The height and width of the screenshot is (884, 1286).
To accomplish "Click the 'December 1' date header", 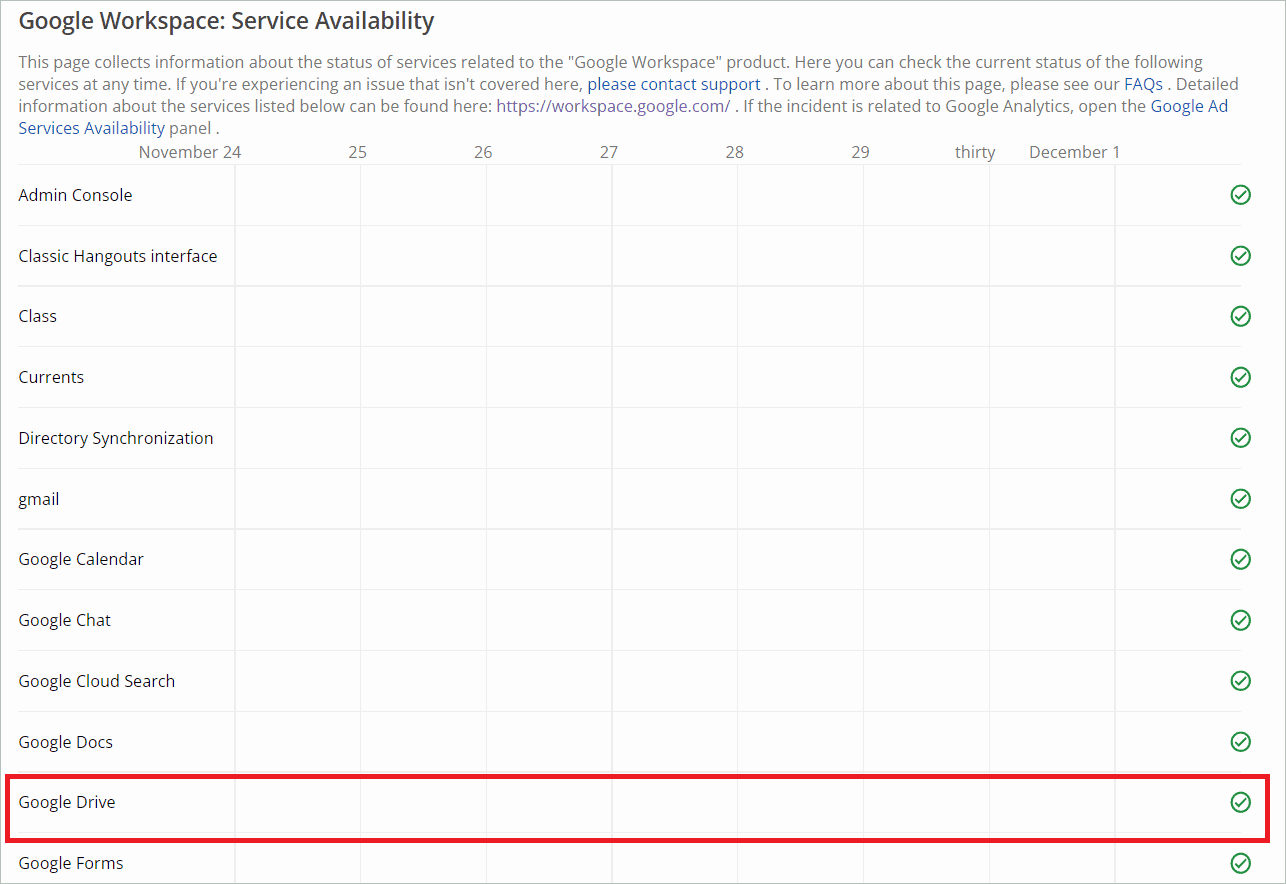I will coord(1075,152).
